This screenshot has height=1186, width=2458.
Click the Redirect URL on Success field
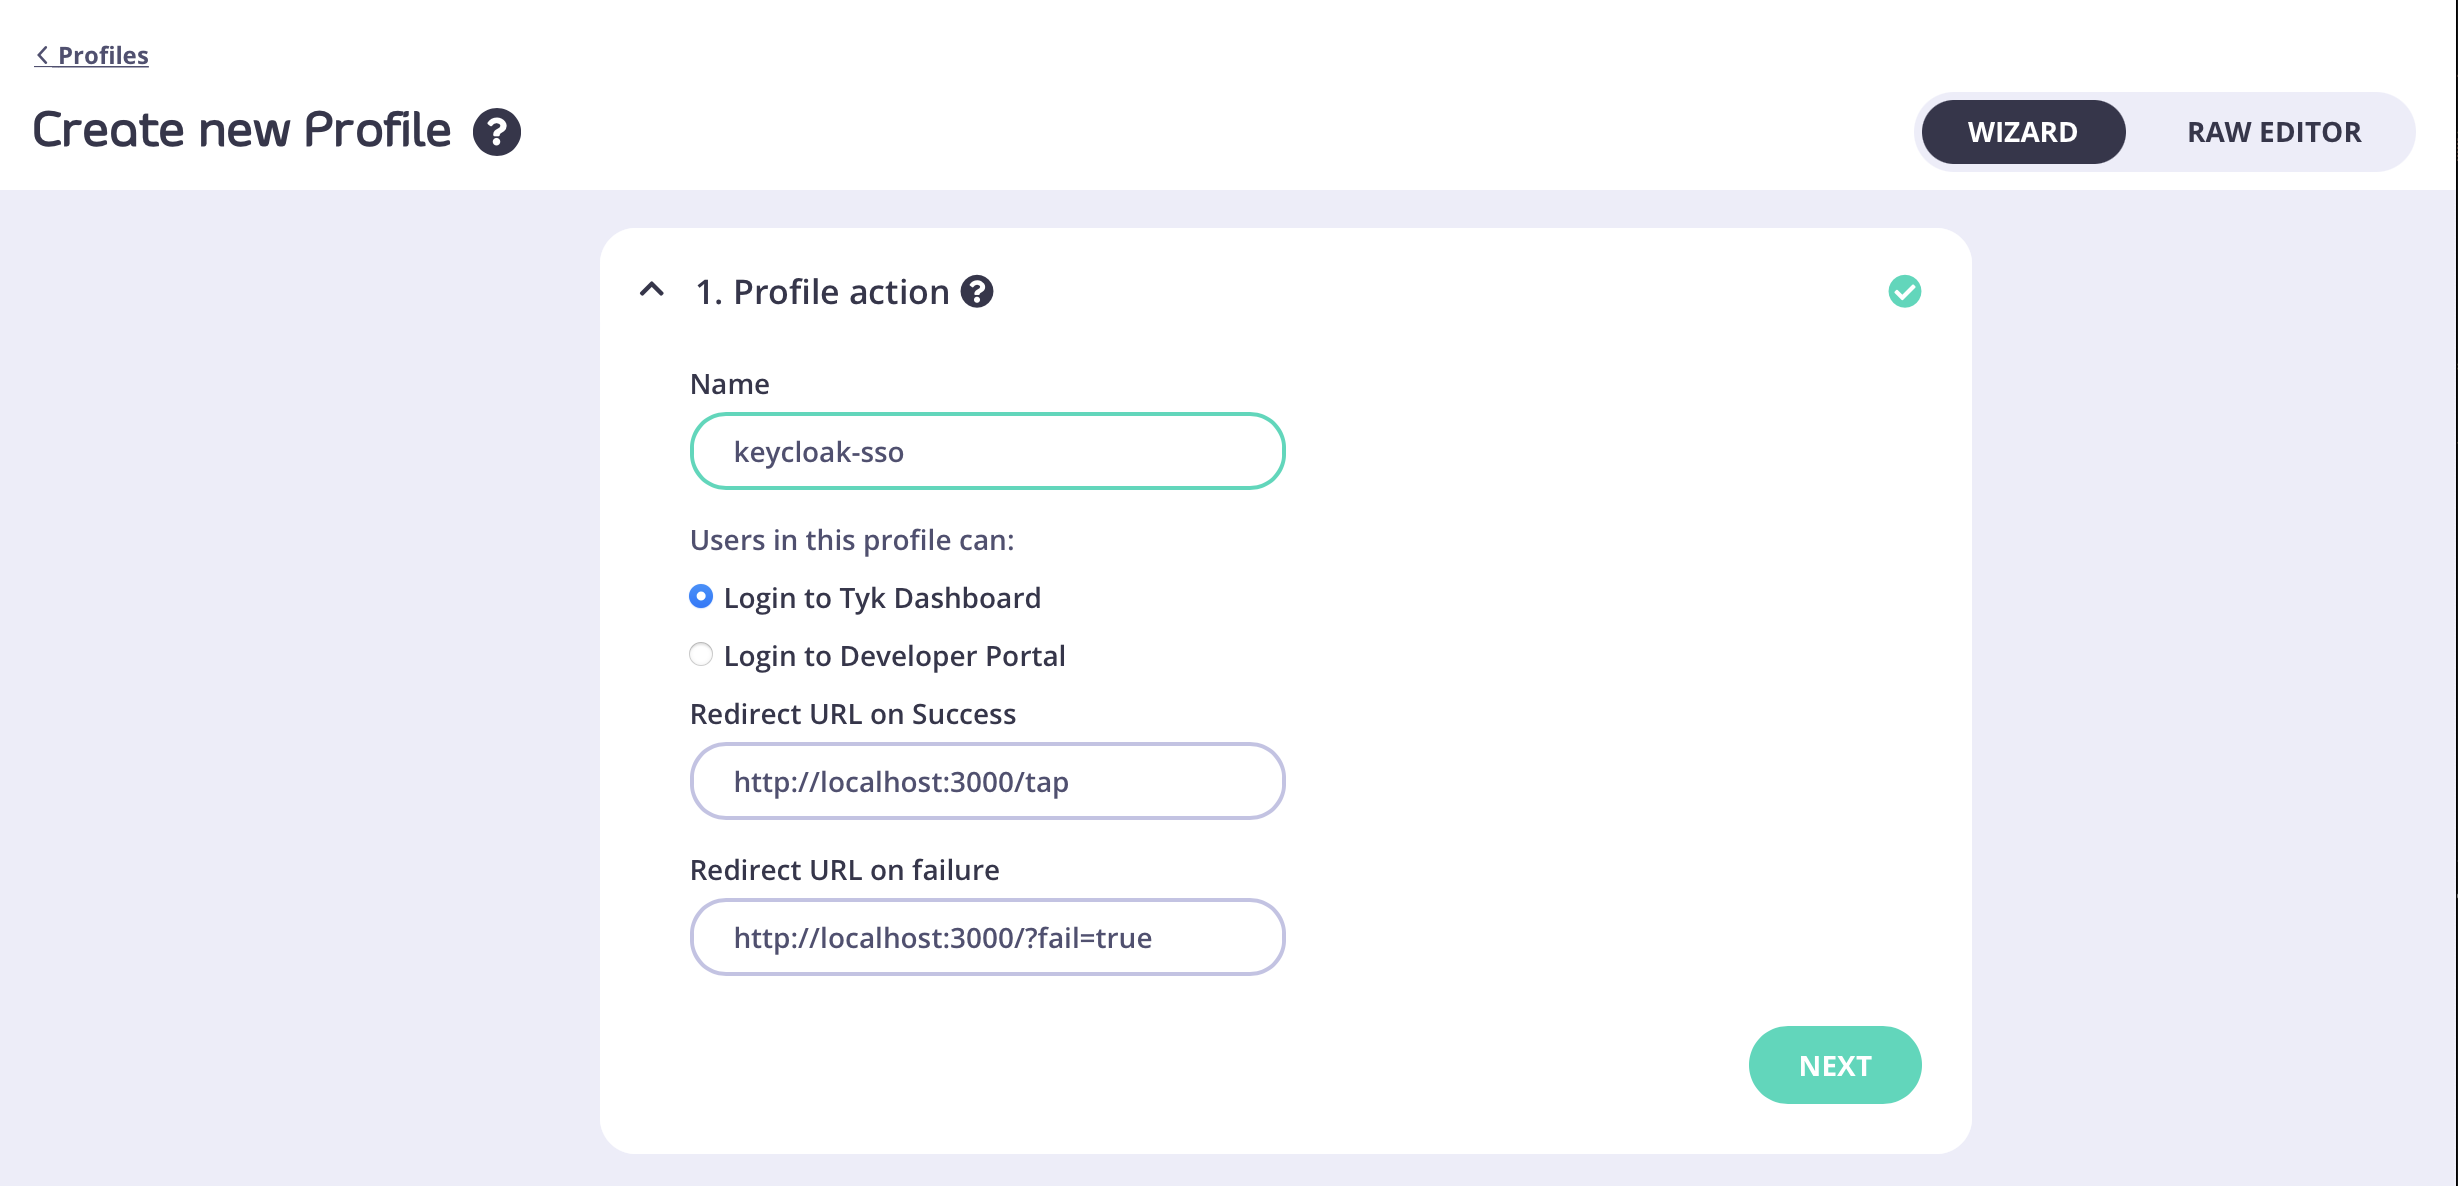pos(986,781)
